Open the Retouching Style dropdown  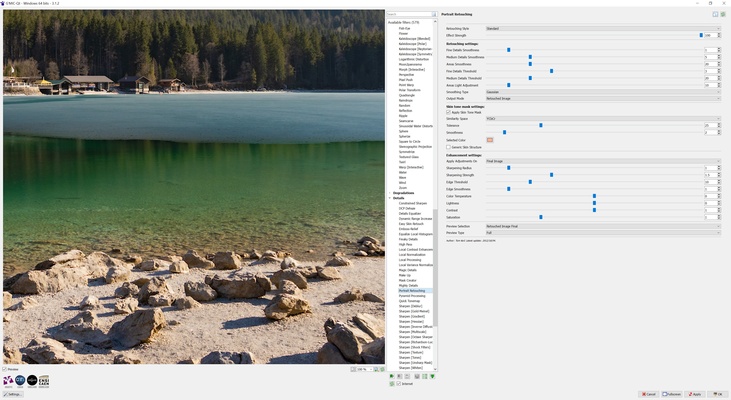603,28
